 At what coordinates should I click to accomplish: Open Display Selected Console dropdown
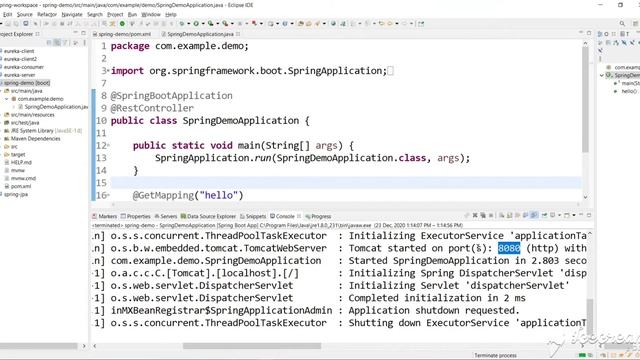point(559,216)
